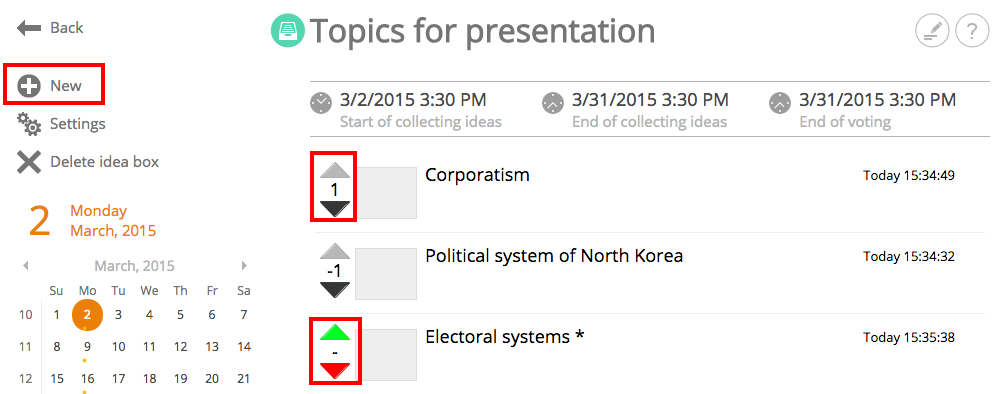Click the Delete idea box X icon
Viewport: 1006px width, 394px height.
pos(29,162)
